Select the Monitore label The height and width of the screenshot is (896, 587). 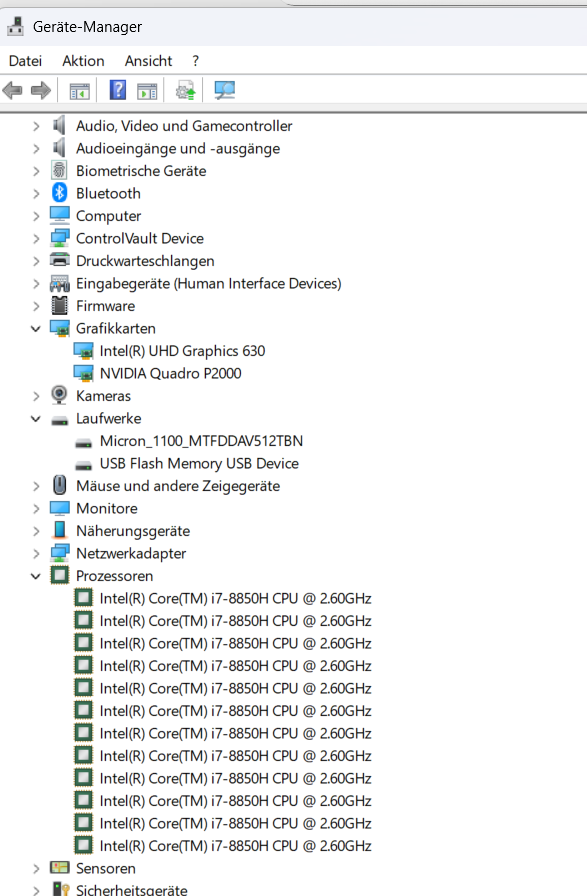click(107, 509)
